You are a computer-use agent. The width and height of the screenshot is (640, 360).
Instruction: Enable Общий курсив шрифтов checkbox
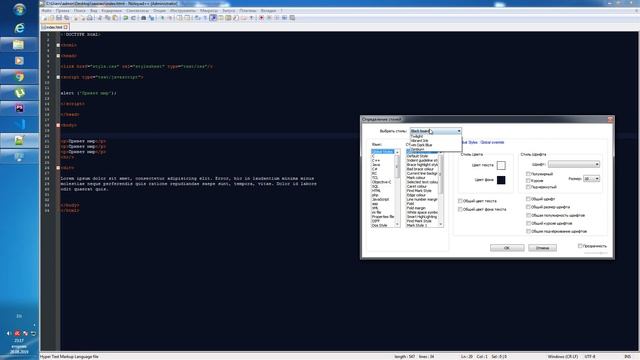point(528,223)
